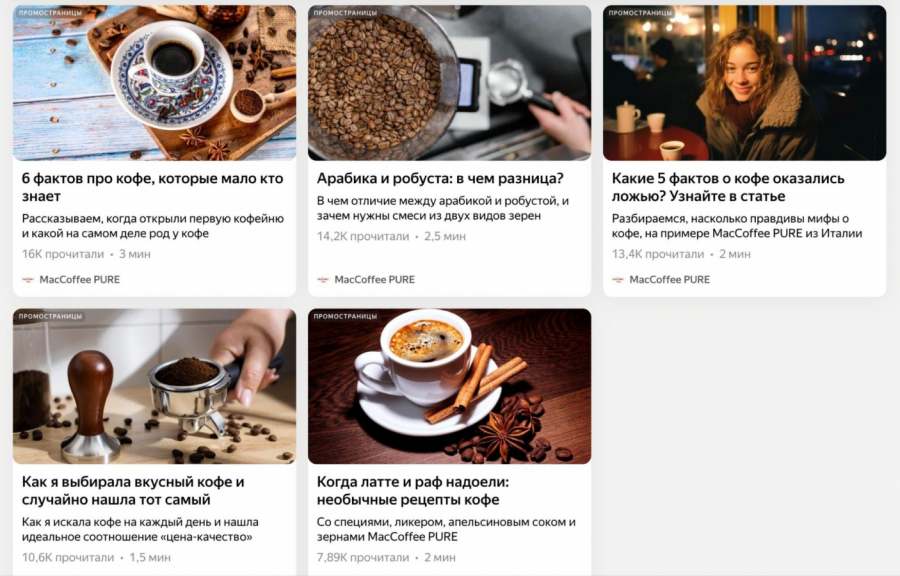Click description 'Рассказываем, когда открыли первую кофейню'
Image resolution: width=900 pixels, height=576 pixels.
tap(153, 226)
